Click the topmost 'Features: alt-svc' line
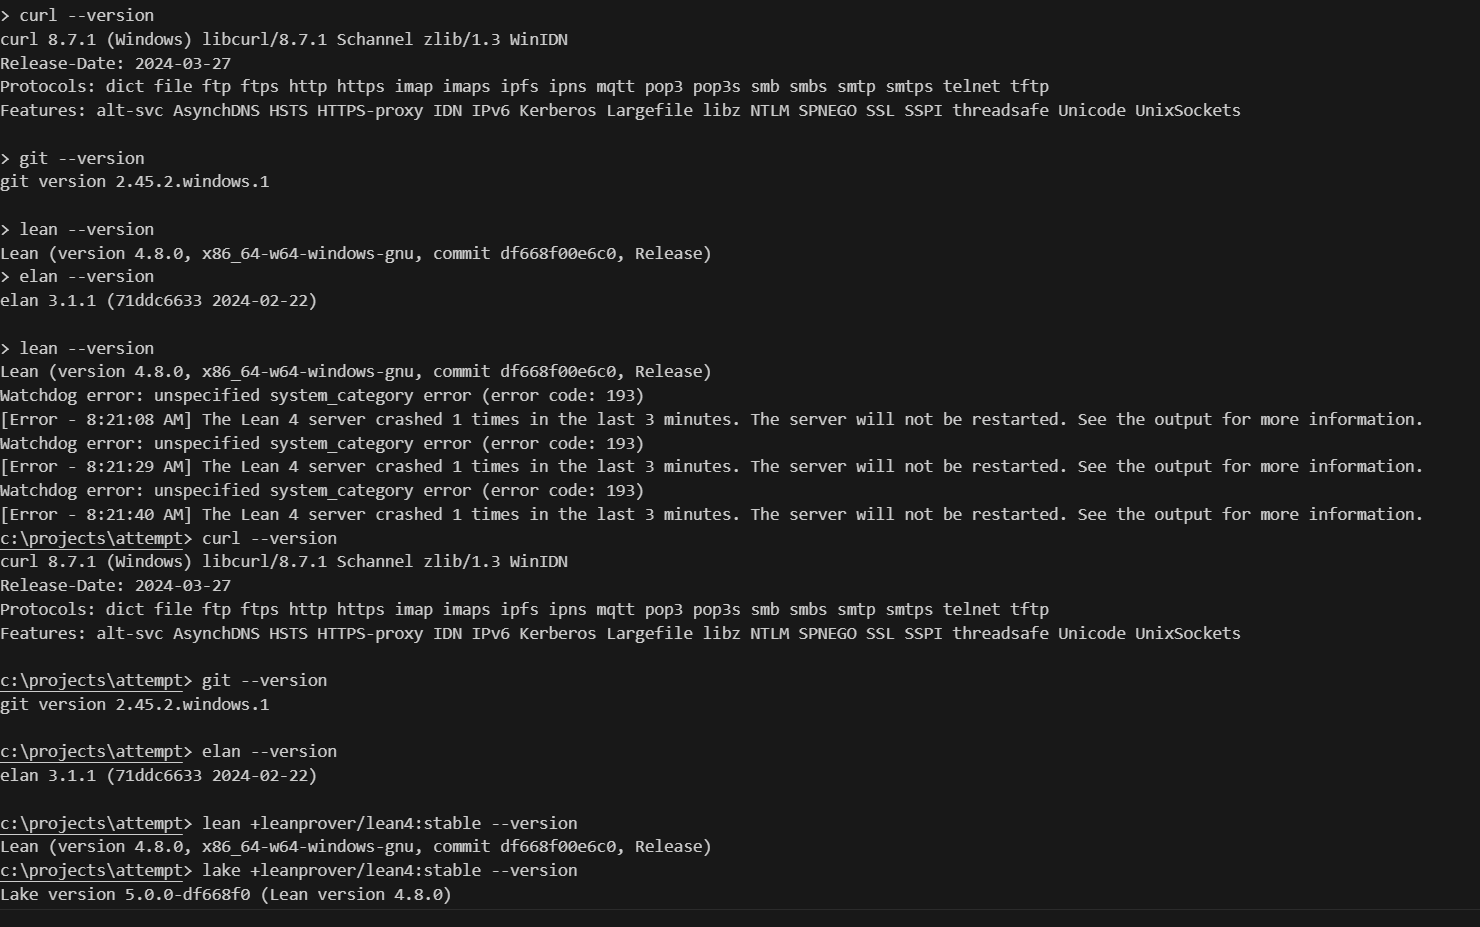The height and width of the screenshot is (927, 1480). 620,110
